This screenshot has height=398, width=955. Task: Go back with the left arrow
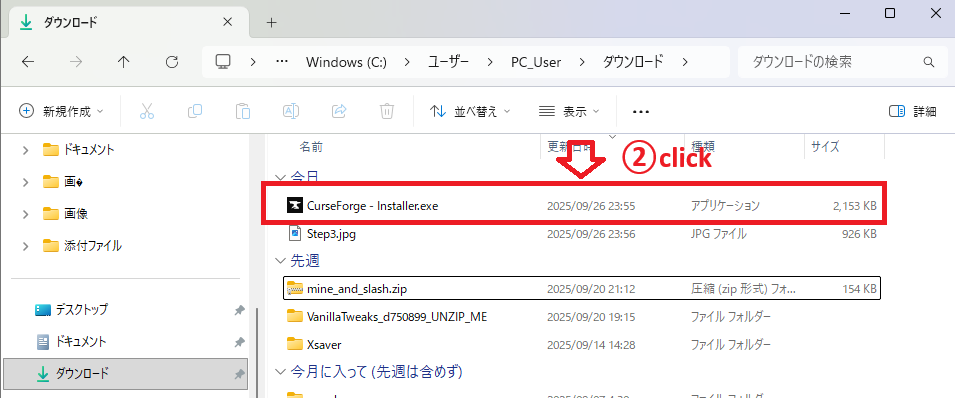click(27, 62)
